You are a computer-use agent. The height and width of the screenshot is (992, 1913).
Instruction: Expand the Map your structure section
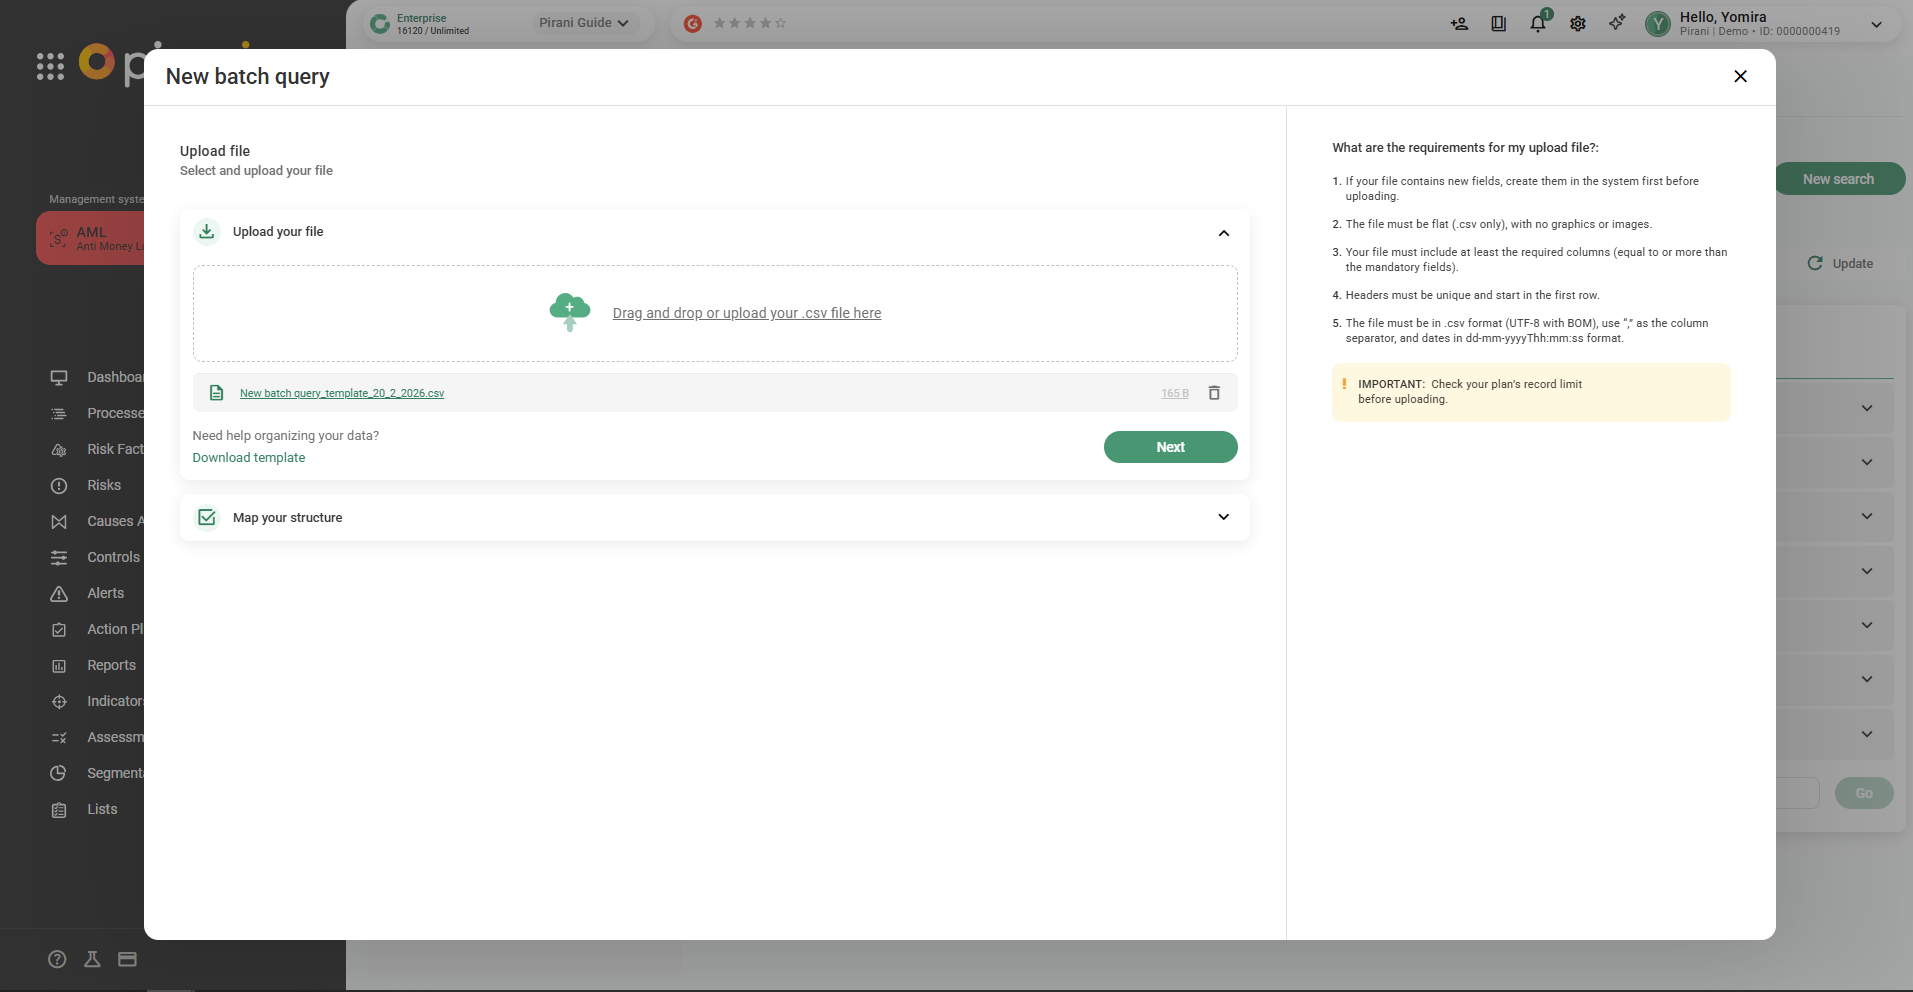point(1223,517)
